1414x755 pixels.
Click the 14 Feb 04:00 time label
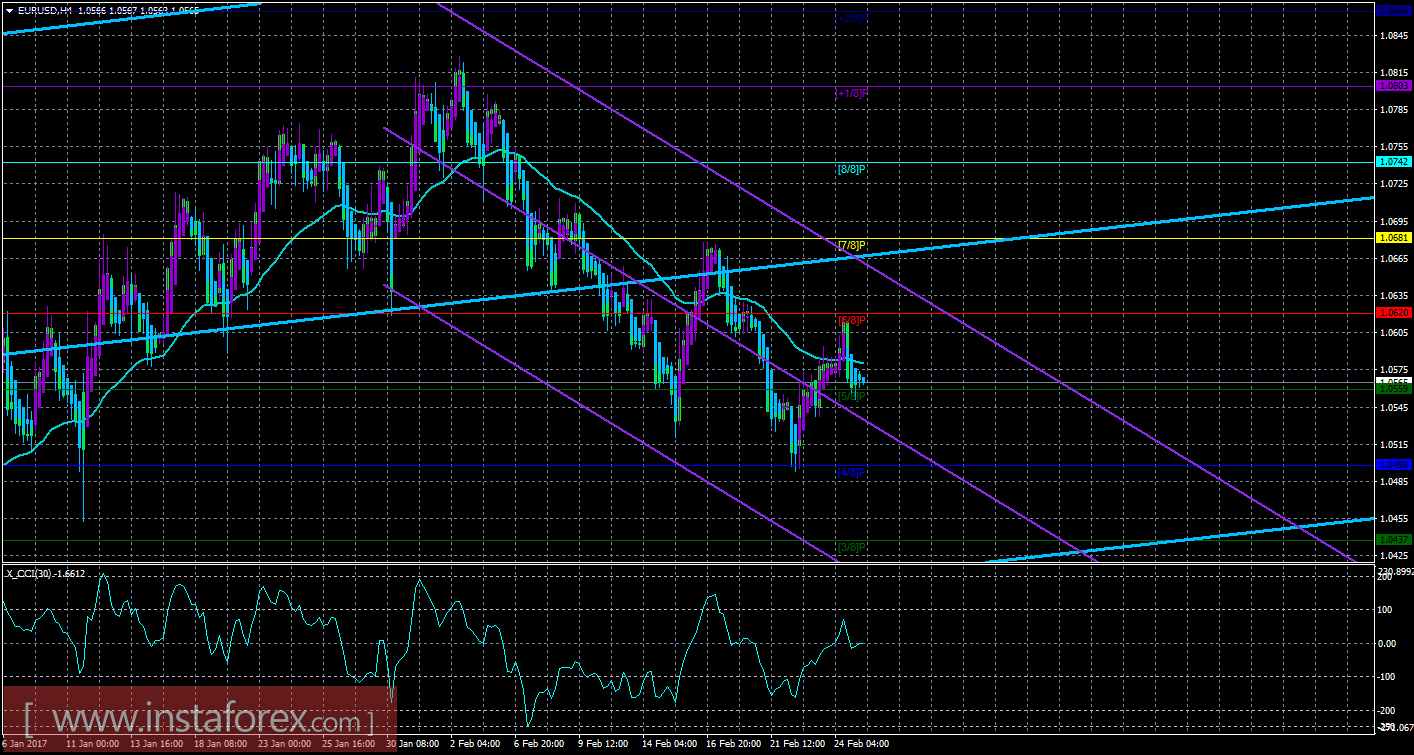[669, 745]
